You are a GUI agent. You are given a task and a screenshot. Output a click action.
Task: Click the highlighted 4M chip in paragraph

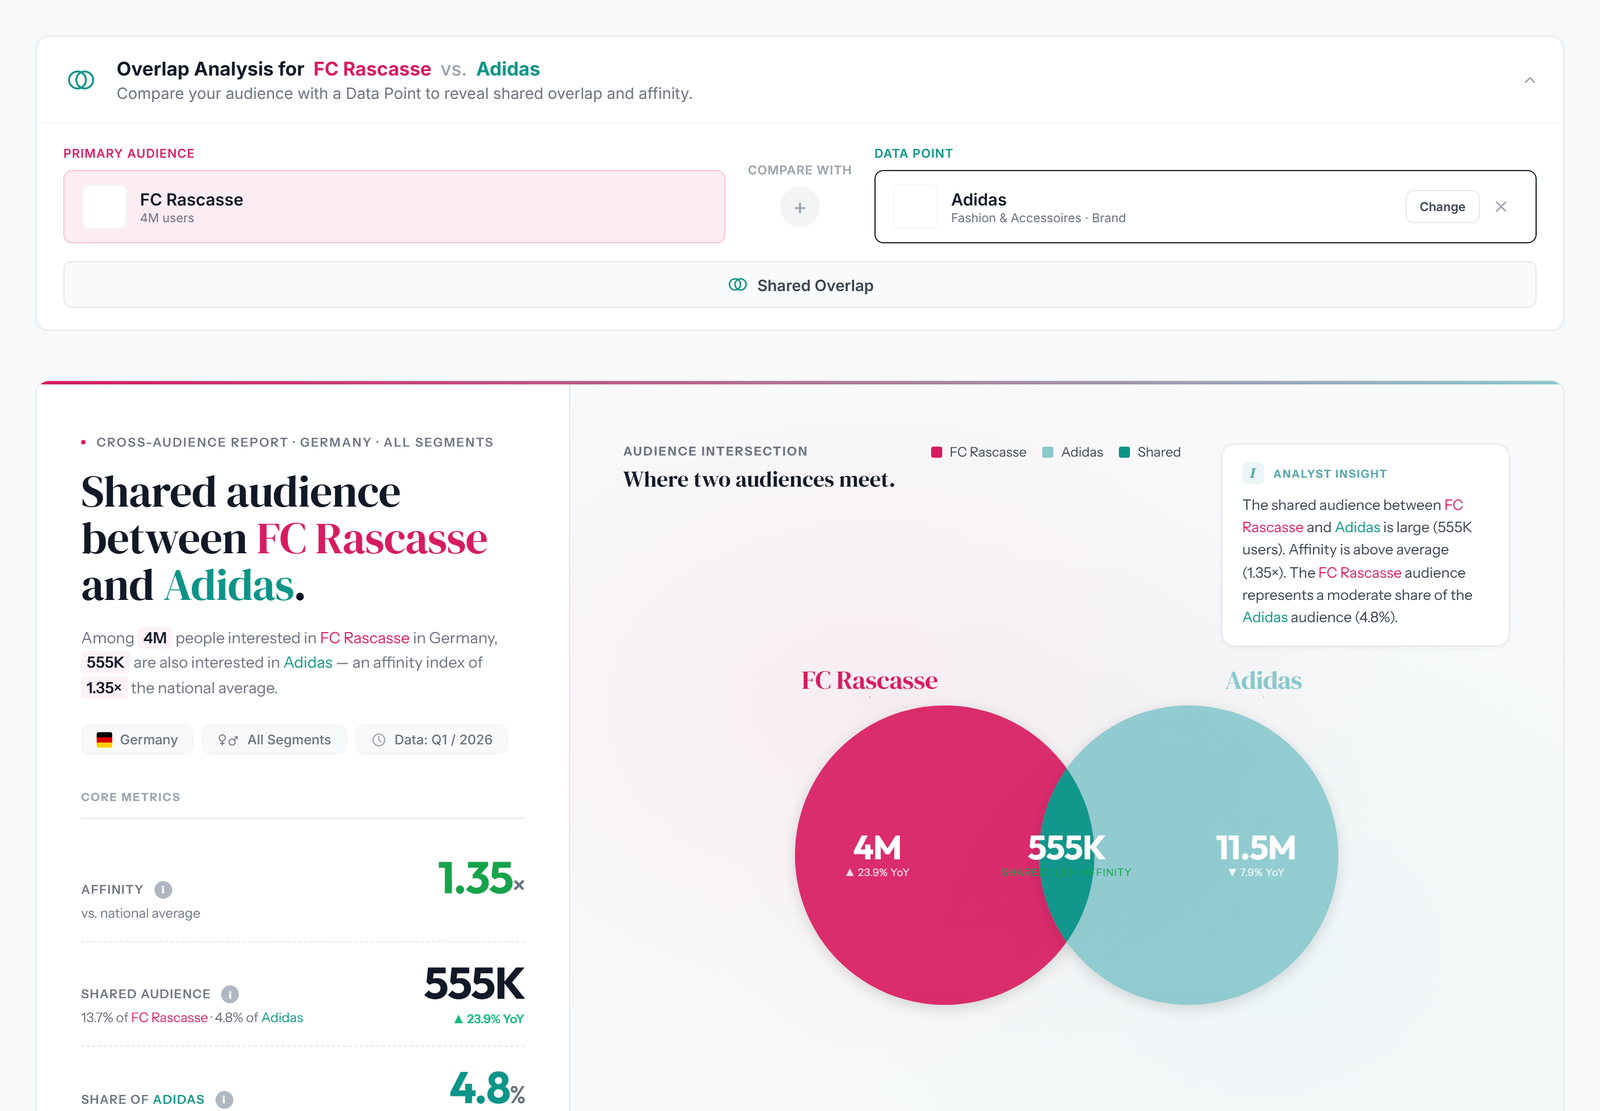[x=155, y=638]
